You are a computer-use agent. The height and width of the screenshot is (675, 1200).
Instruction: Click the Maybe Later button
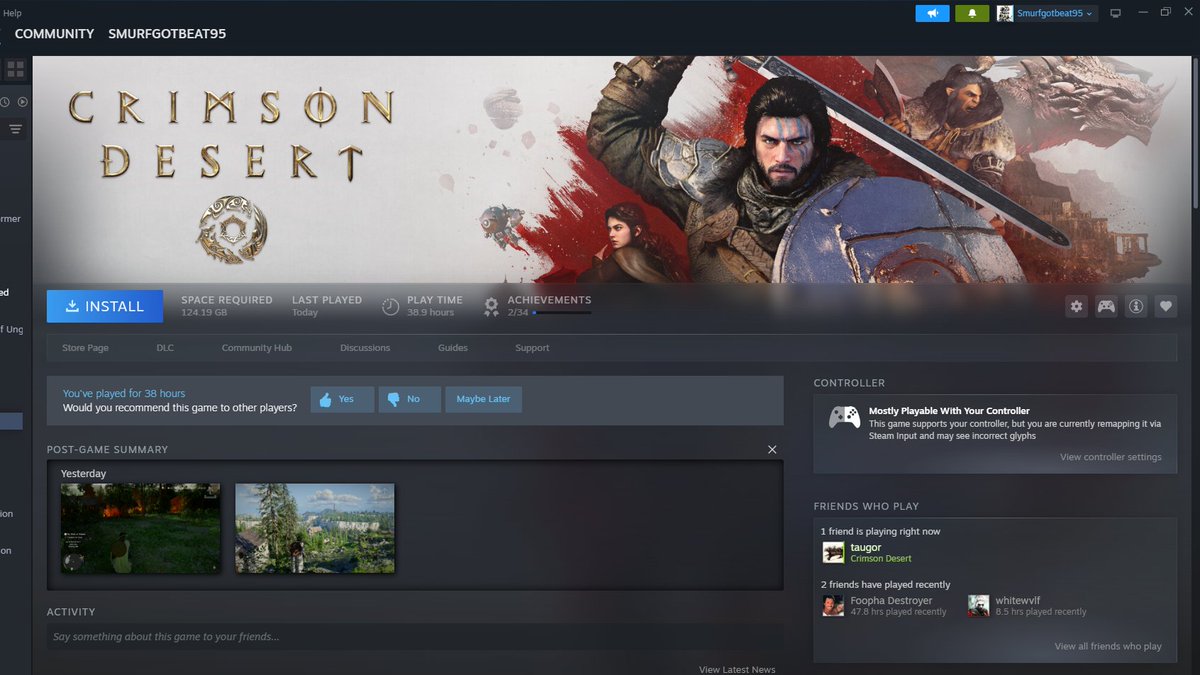483,399
